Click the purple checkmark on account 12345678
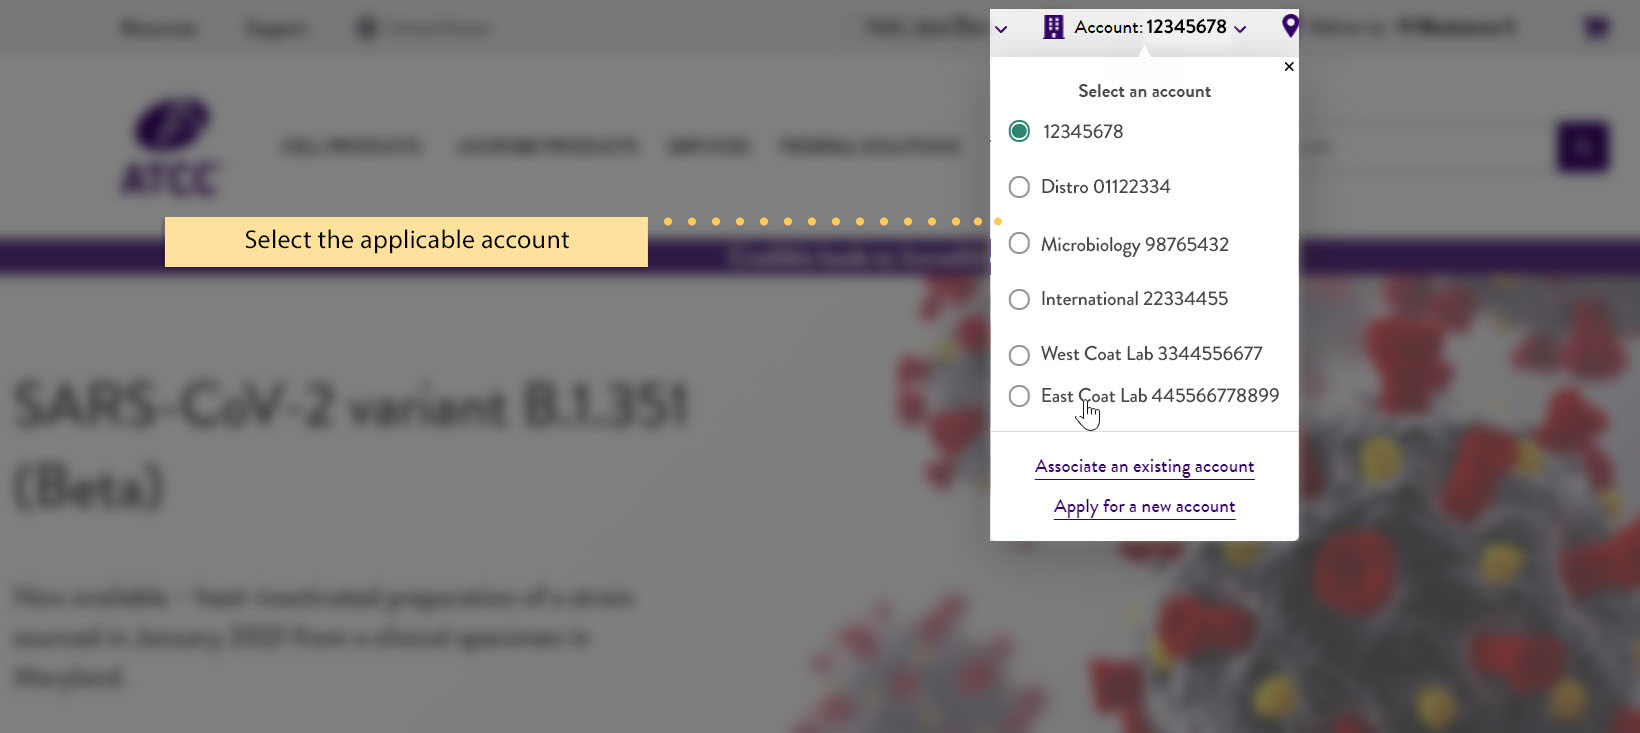This screenshot has height=733, width=1640. (1019, 130)
